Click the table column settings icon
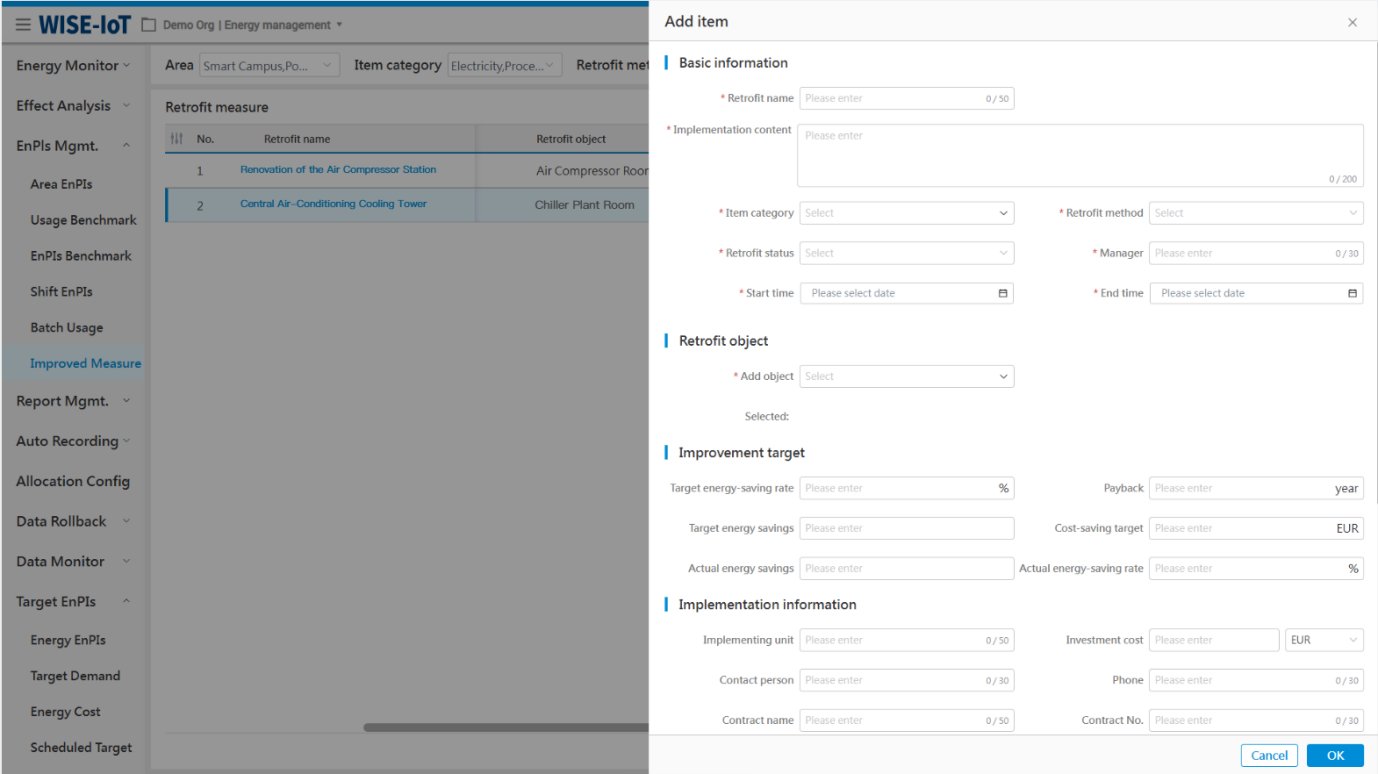The image size is (1378, 774). (177, 139)
